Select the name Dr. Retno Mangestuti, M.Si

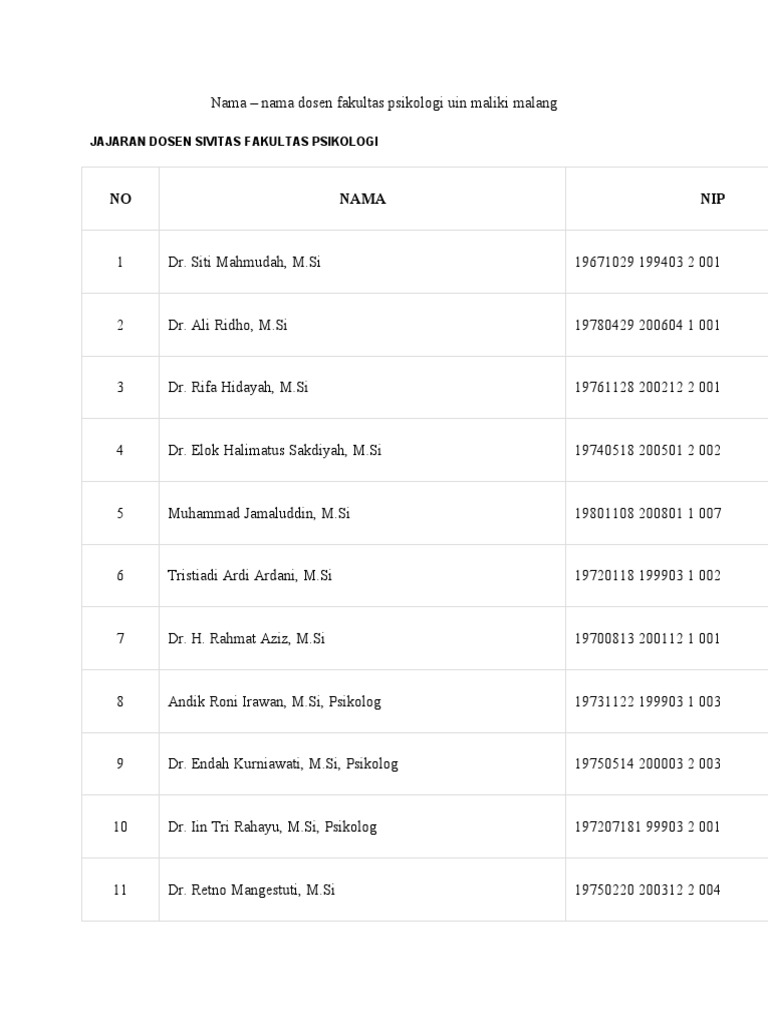click(x=251, y=890)
